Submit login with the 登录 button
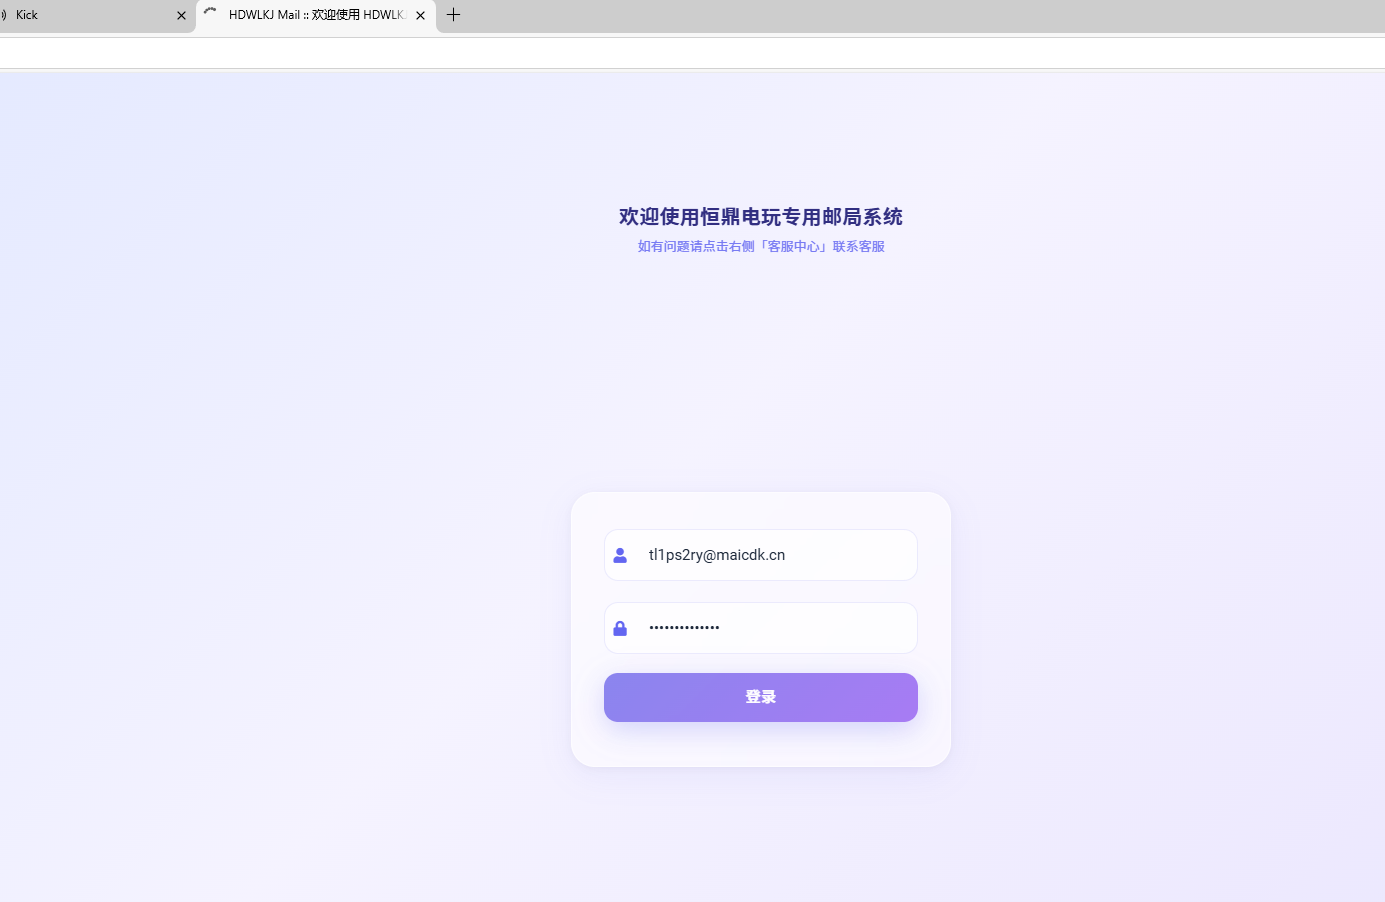Screen dimensions: 1385x902 760,697
